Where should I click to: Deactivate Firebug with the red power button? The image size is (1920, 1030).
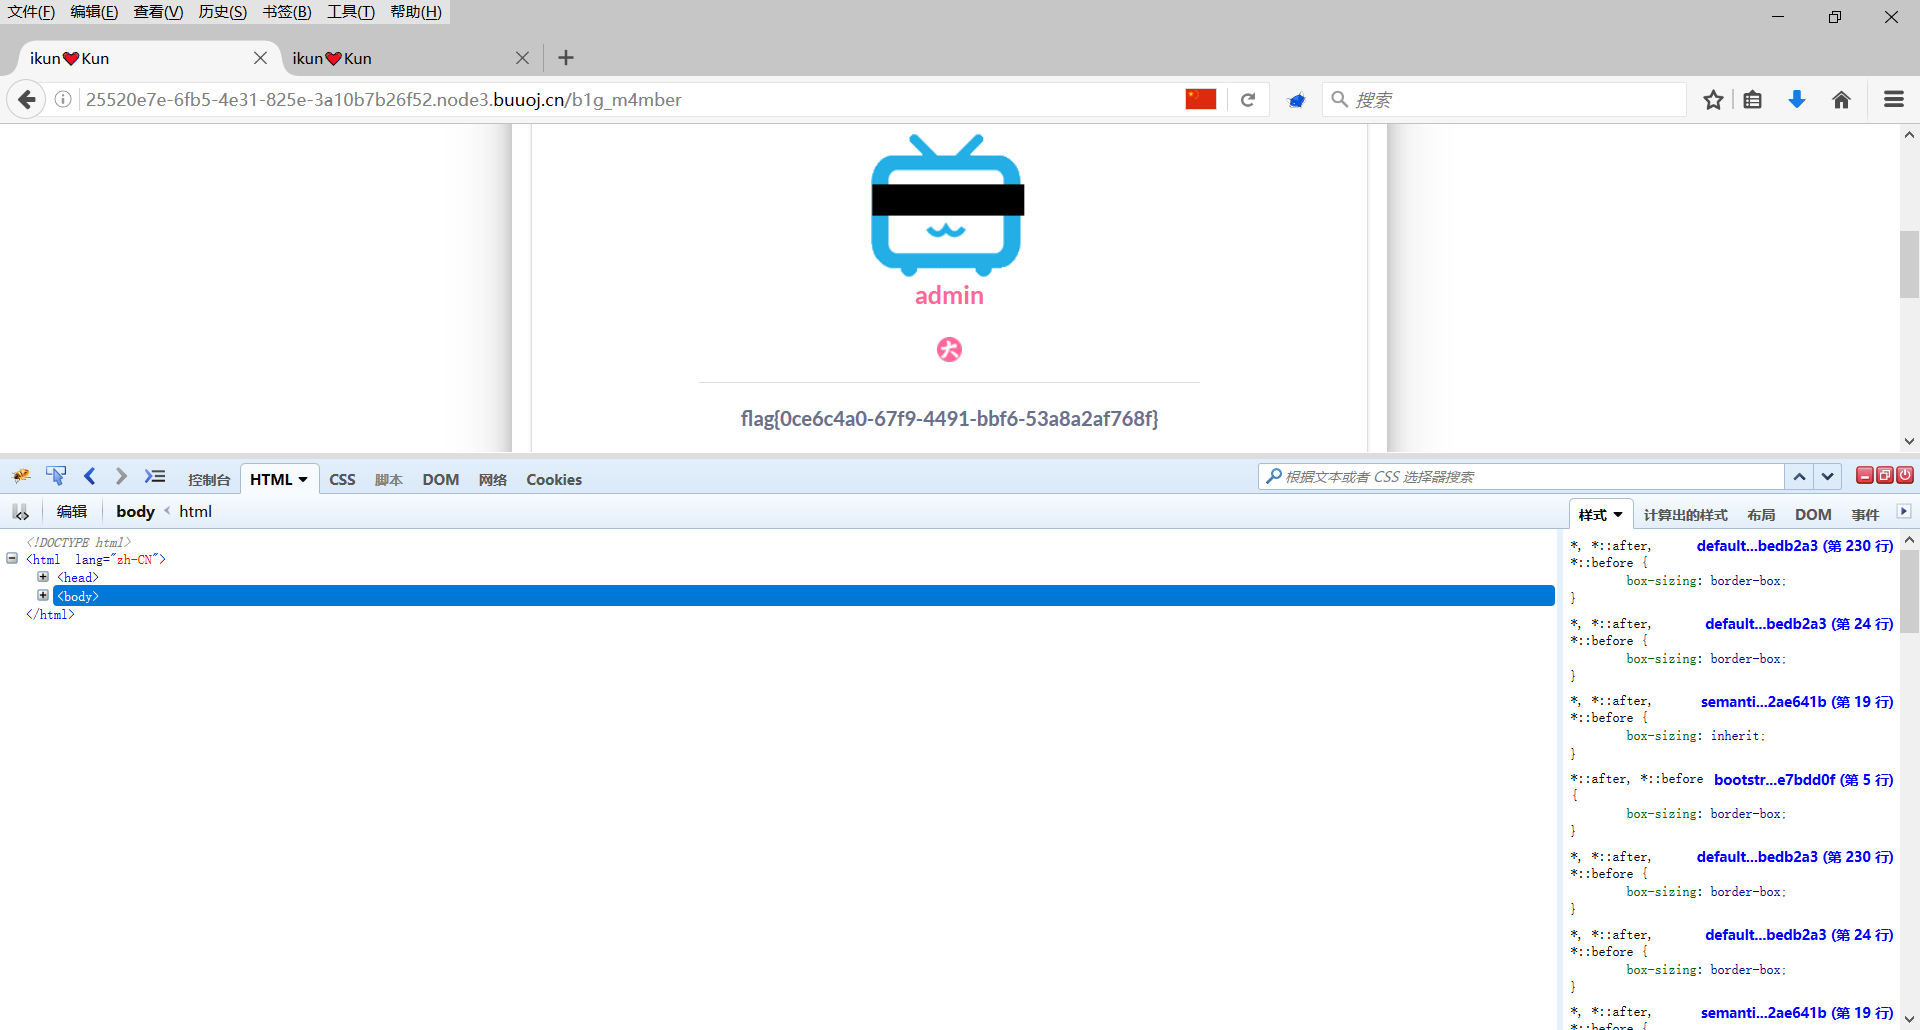pos(1905,475)
